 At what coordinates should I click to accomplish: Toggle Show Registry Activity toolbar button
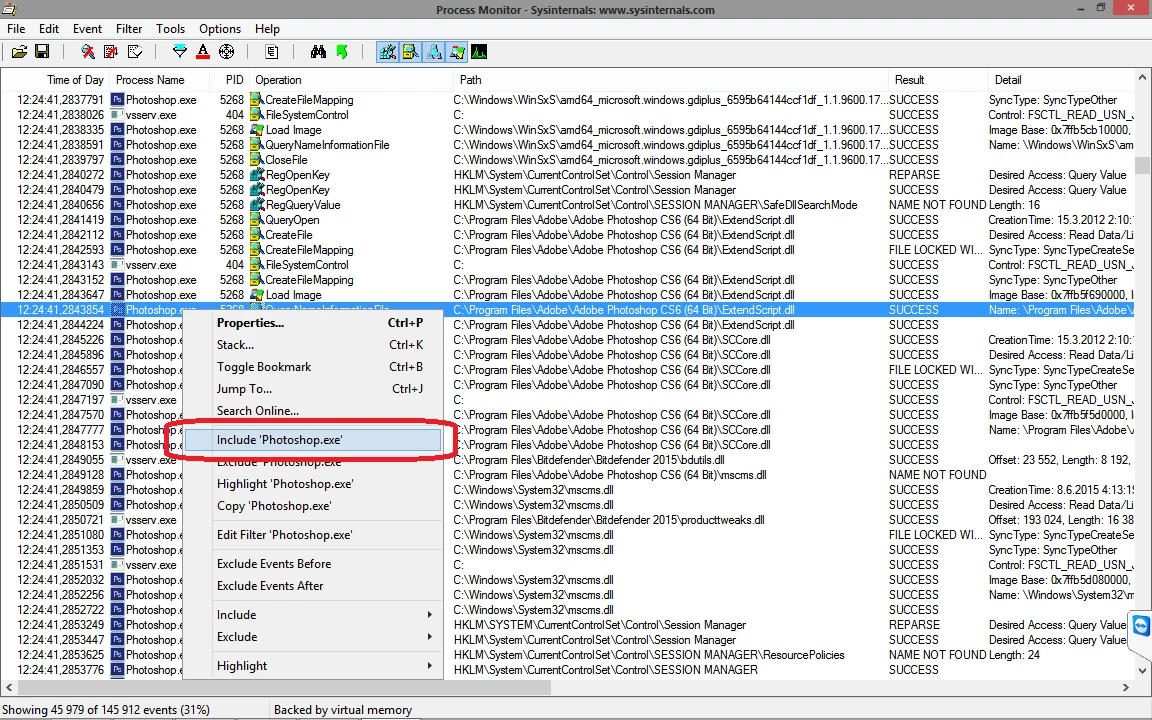(x=387, y=51)
